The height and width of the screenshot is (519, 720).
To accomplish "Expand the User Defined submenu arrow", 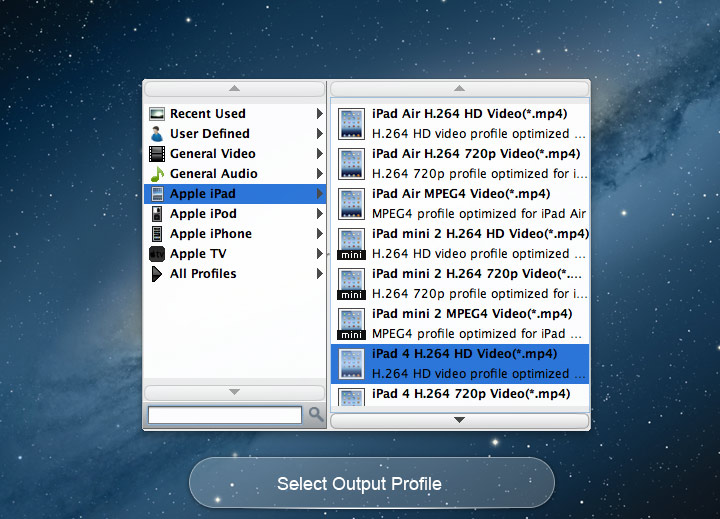I will click(320, 134).
